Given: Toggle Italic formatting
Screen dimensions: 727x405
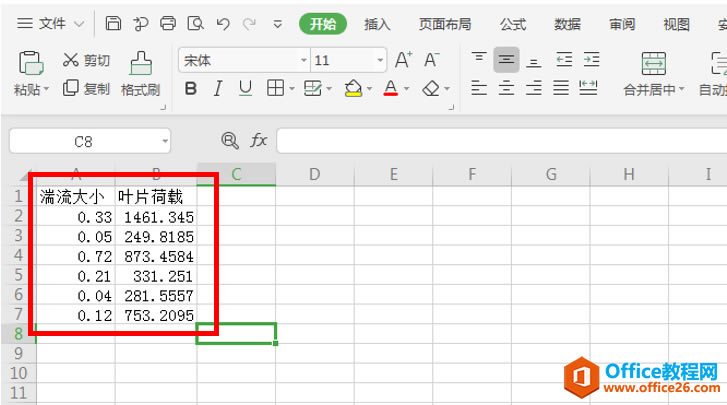Looking at the screenshot, I should pos(218,88).
